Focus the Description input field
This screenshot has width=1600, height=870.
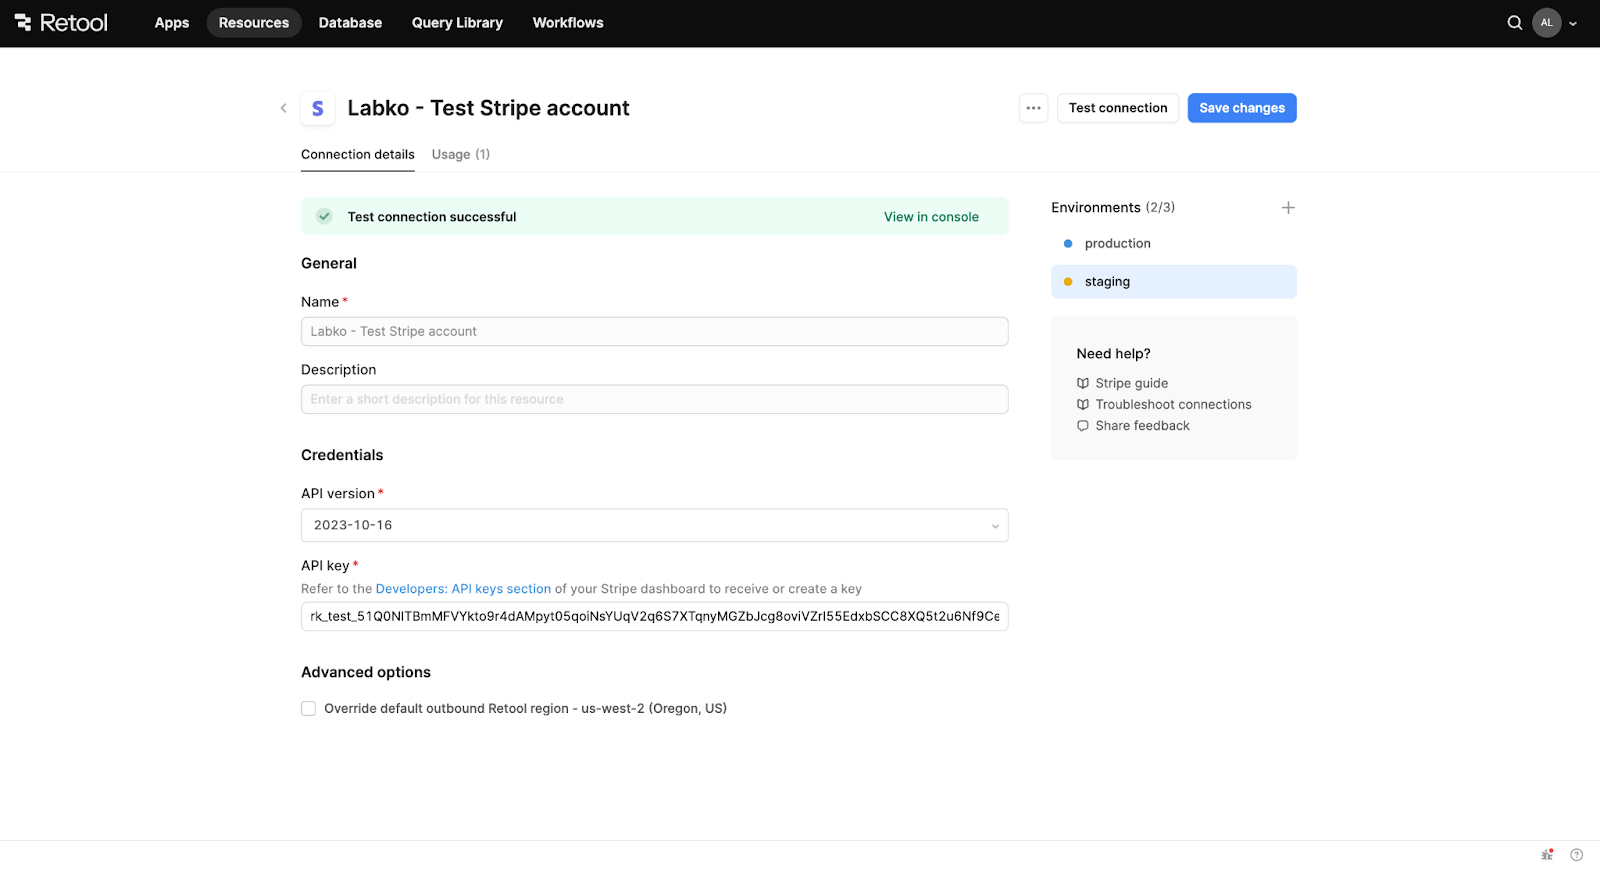(x=654, y=400)
